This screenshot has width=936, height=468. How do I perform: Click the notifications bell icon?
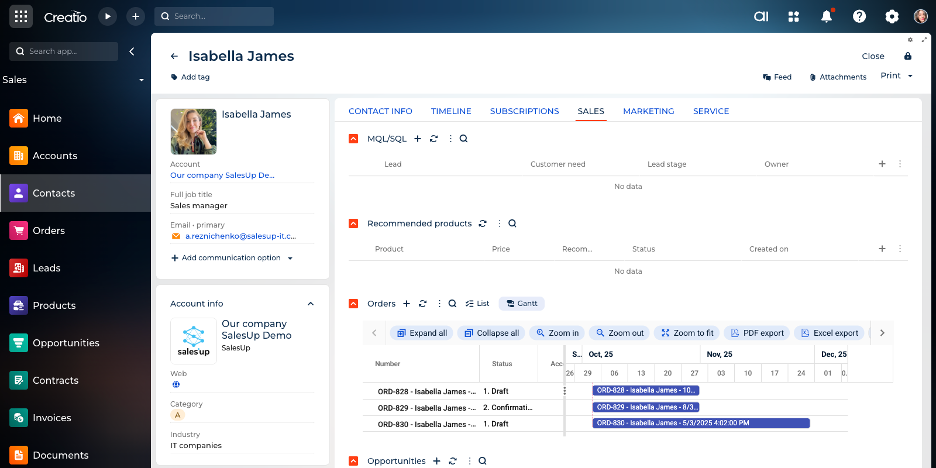click(x=826, y=16)
